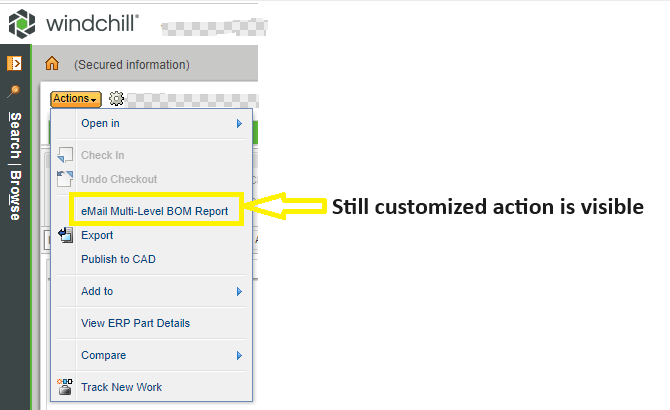Click the Undo Checkout icon
670x410 pixels.
(x=65, y=179)
